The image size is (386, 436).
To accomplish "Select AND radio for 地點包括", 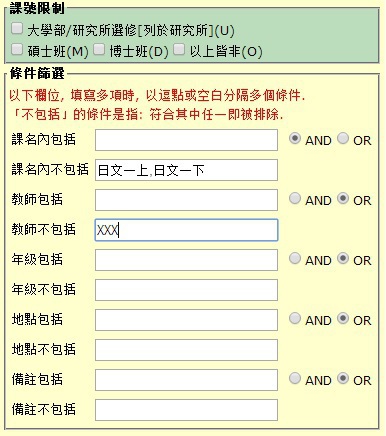I will (x=295, y=318).
